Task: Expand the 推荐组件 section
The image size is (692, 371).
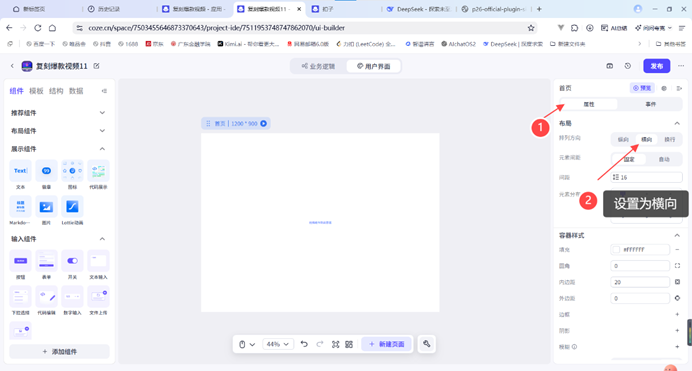Action: tap(102, 113)
